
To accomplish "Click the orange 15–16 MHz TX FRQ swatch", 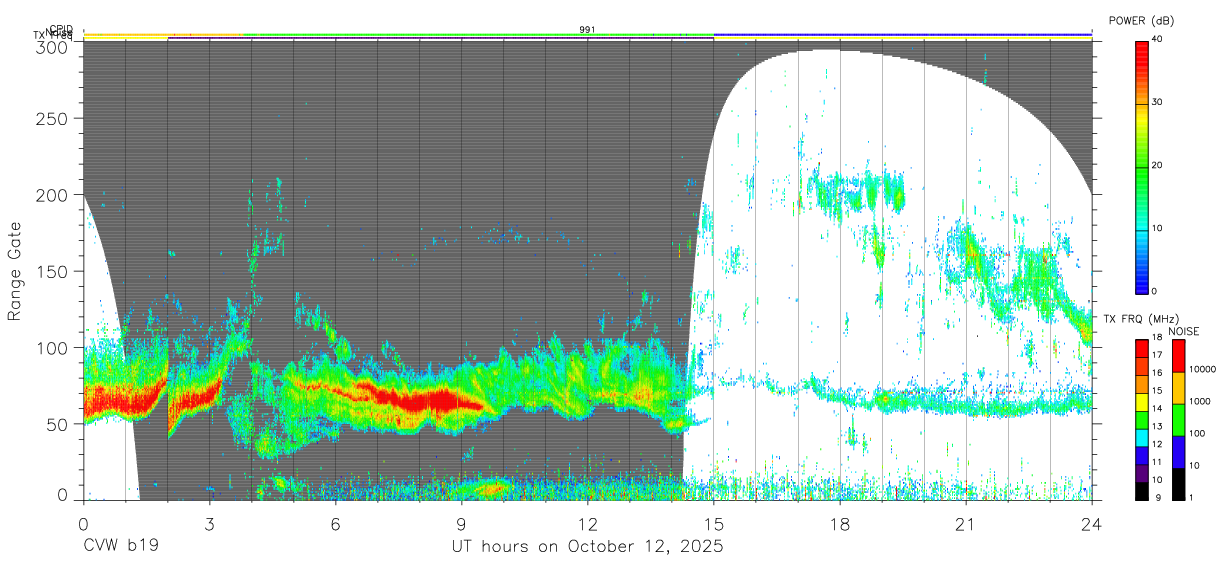I will 1142,385.
